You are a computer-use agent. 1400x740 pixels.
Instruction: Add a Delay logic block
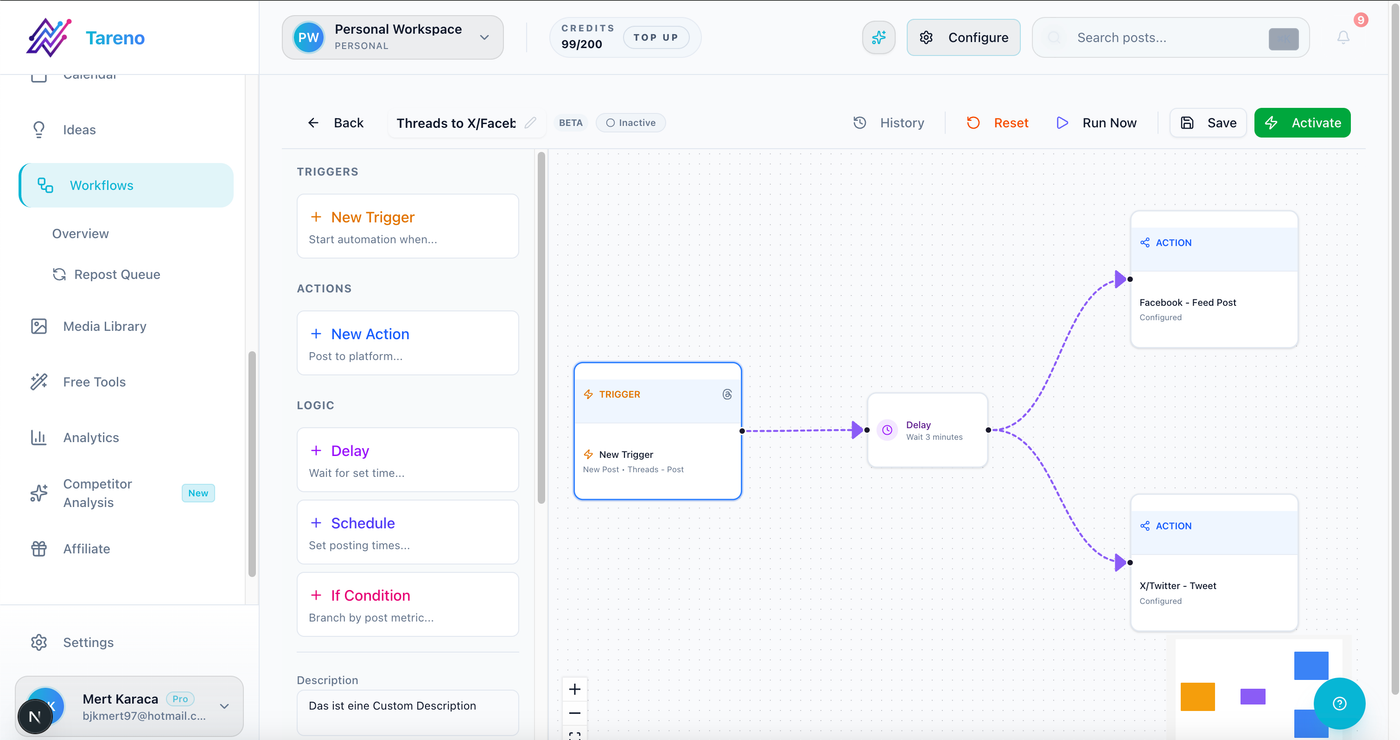coord(408,460)
